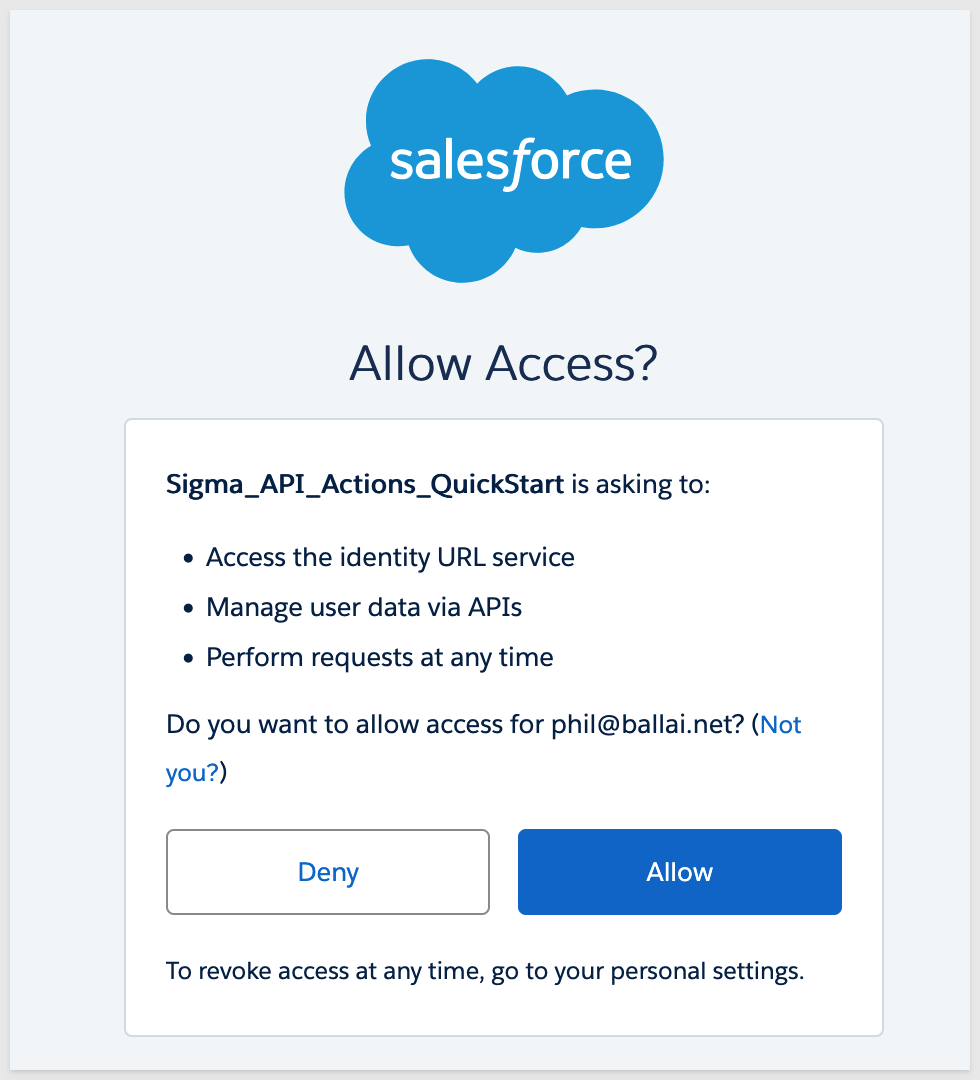
Task: Click the phil@ballai.net email address
Action: pos(646,725)
